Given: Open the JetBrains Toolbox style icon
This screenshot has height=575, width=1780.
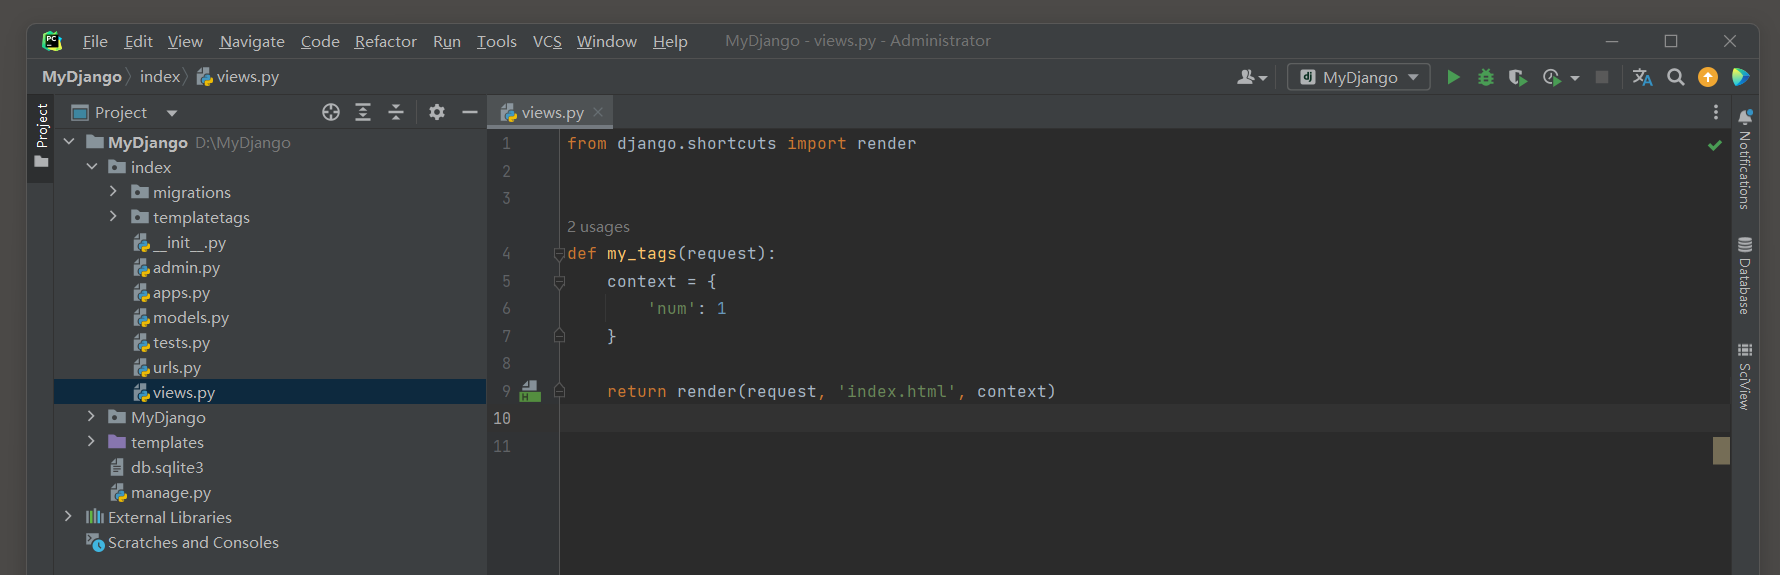Looking at the screenshot, I should coord(1740,77).
